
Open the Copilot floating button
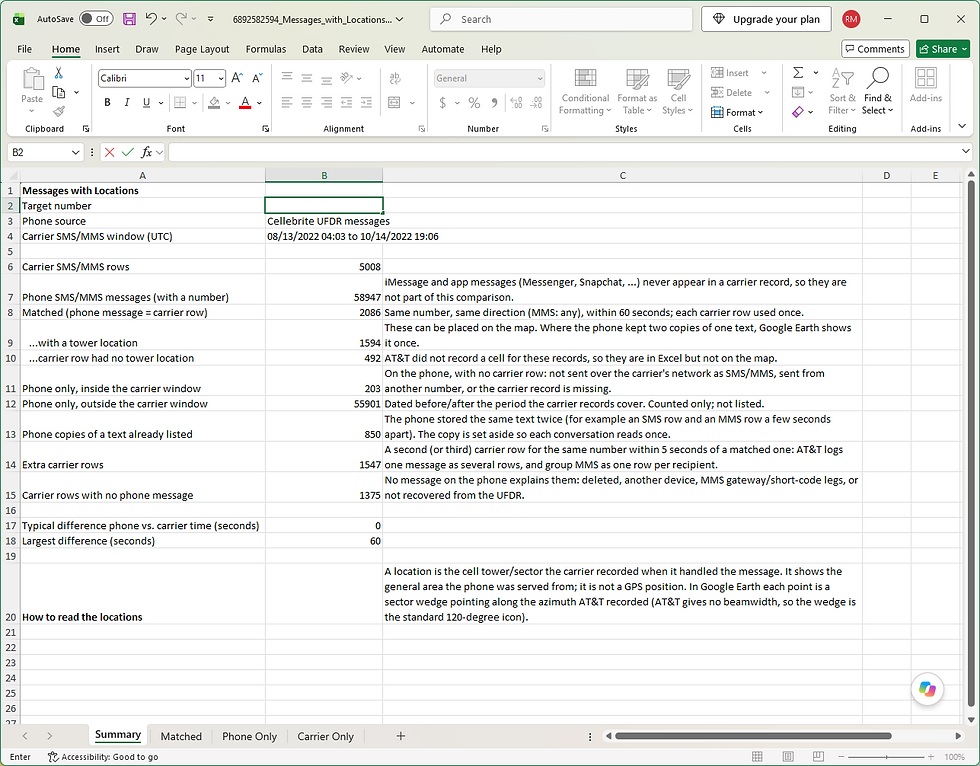click(927, 689)
